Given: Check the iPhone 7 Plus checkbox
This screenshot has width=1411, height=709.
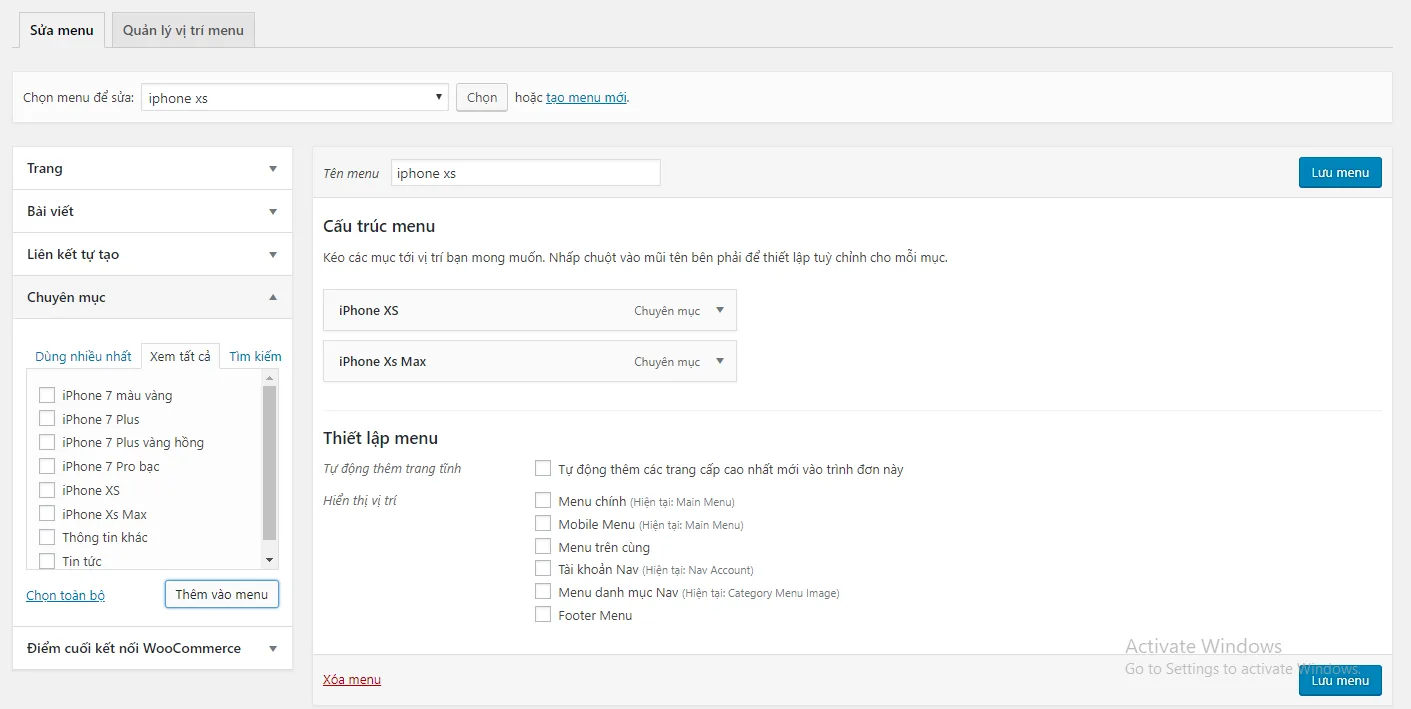Looking at the screenshot, I should tap(46, 418).
